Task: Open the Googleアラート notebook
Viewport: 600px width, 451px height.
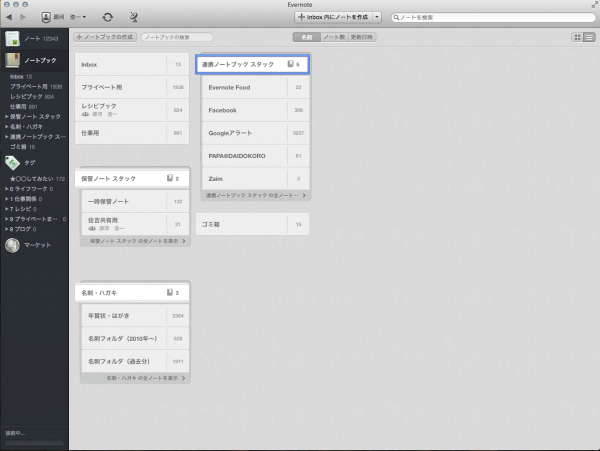Action: point(256,133)
